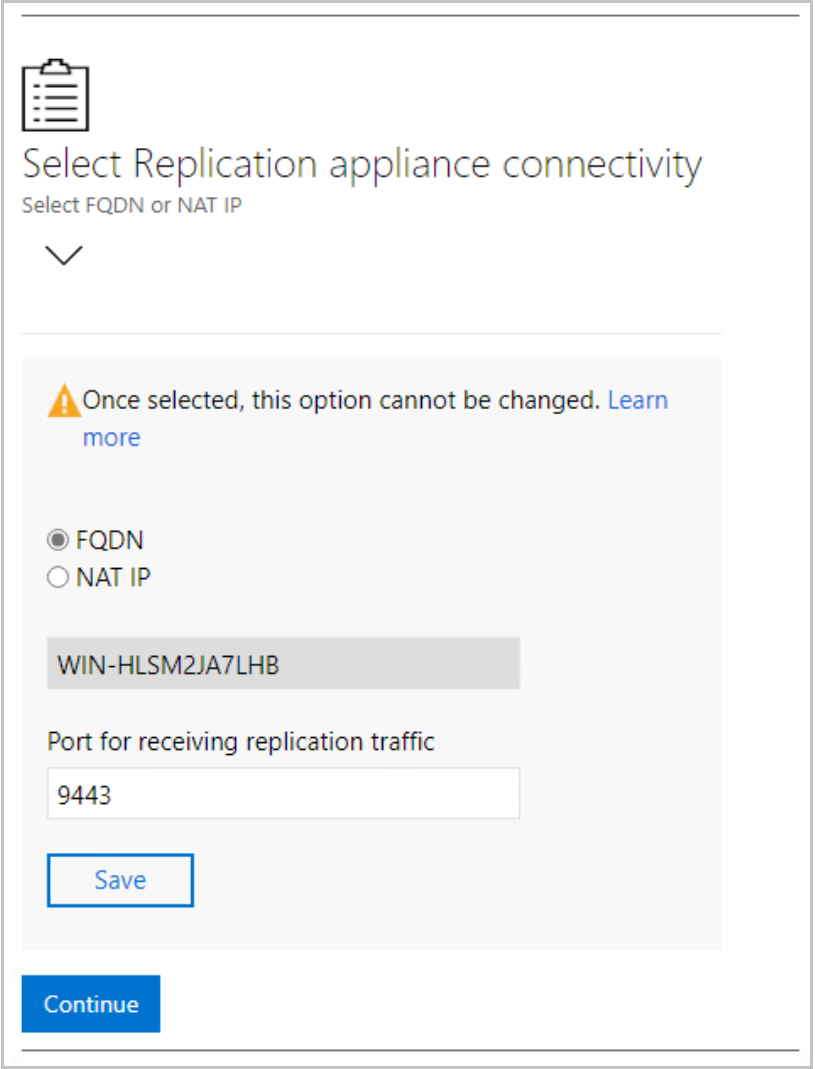Expand the chevron below Select FQDN or NAT IP
815x1069 pixels.
click(x=63, y=256)
